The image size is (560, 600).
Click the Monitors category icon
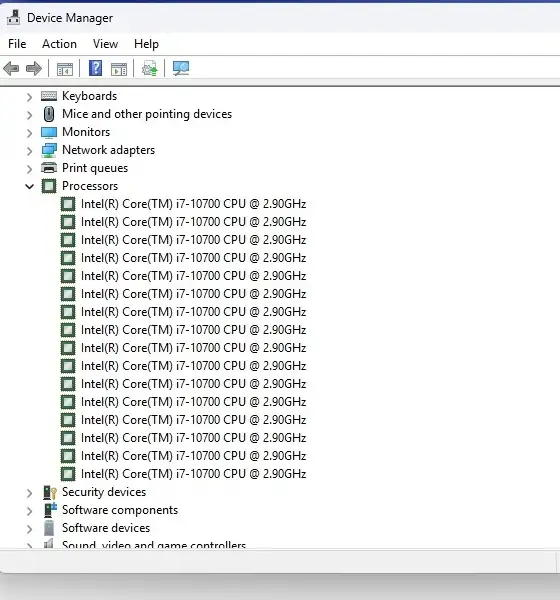pyautogui.click(x=49, y=132)
